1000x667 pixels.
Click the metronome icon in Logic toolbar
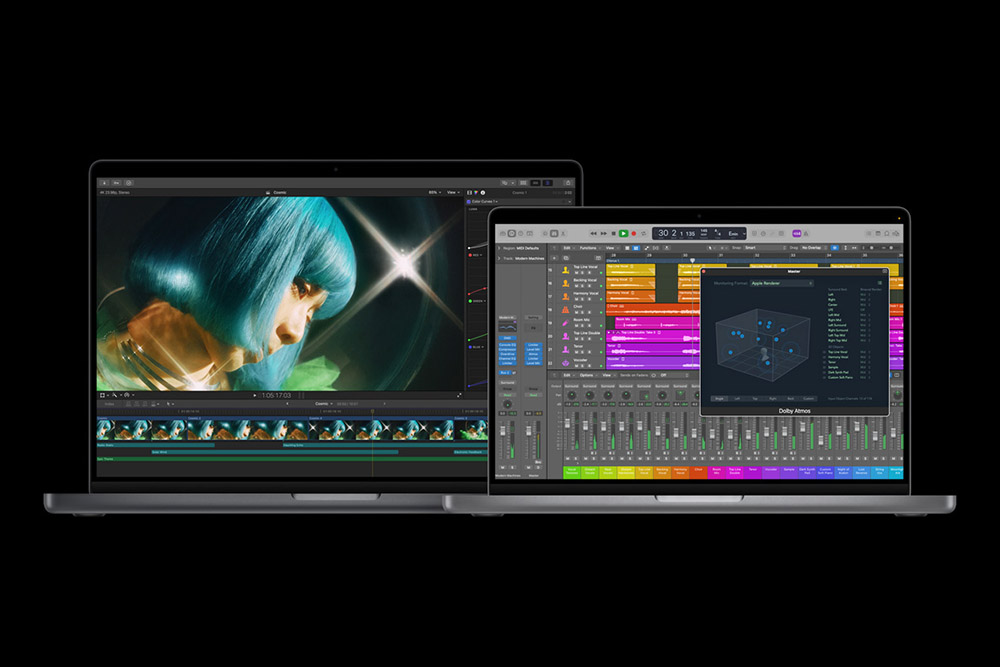tap(806, 233)
